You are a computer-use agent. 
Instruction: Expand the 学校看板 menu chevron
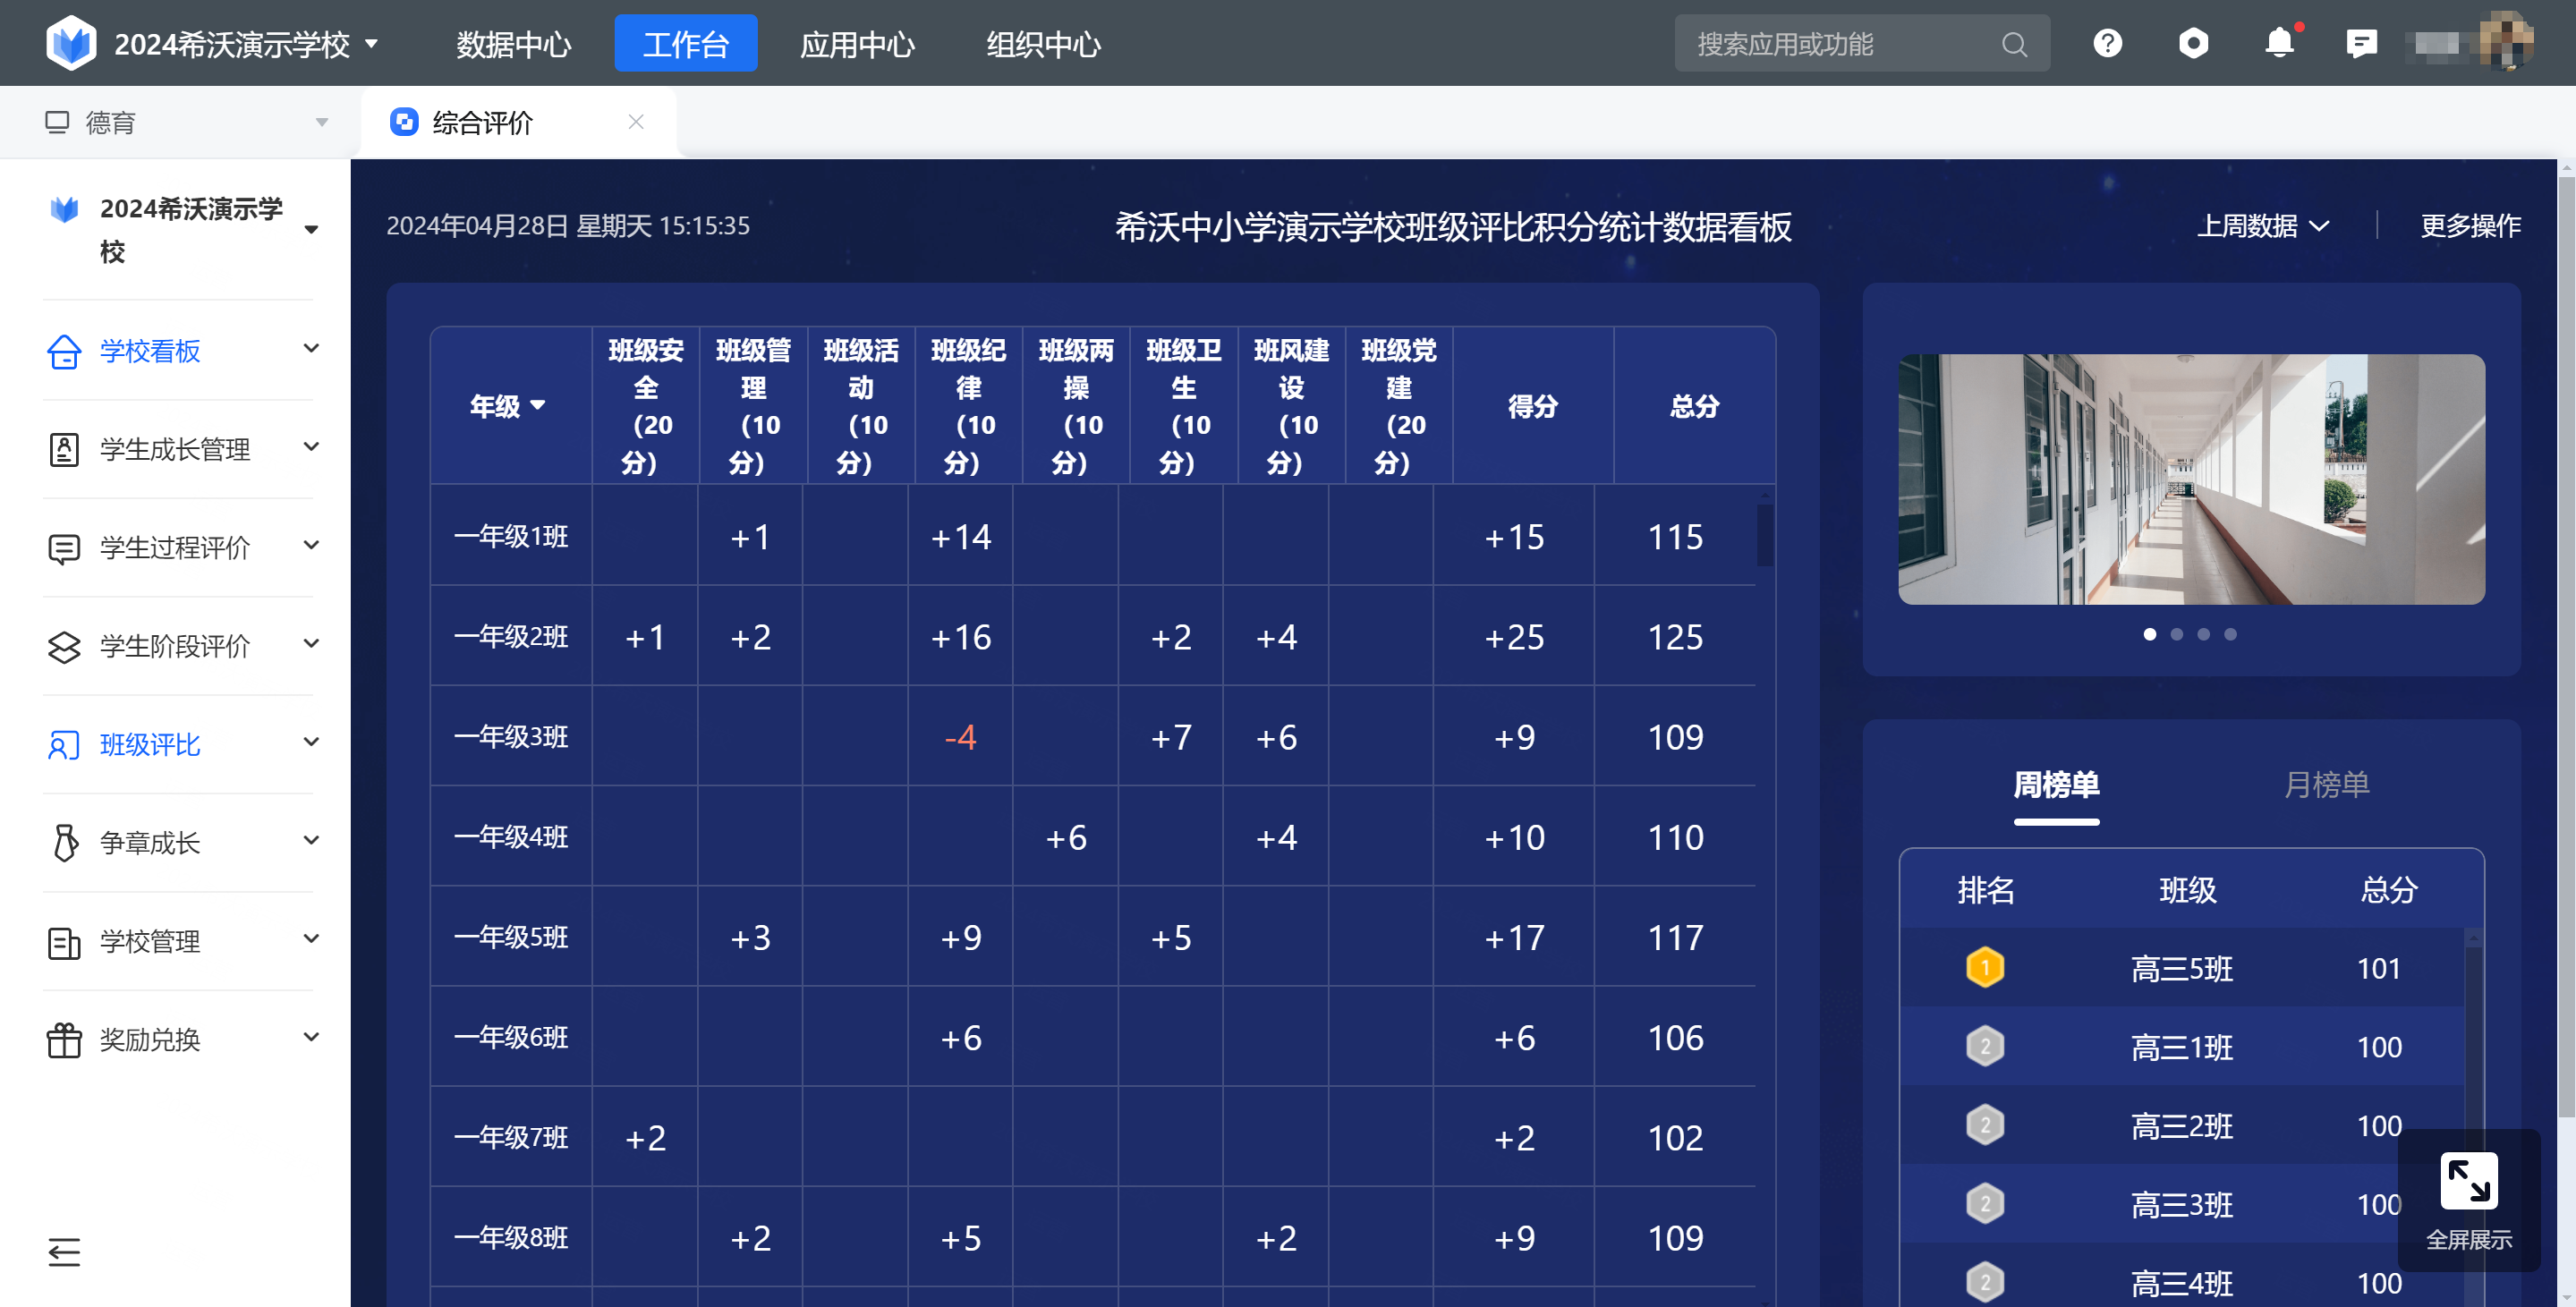pyautogui.click(x=311, y=348)
